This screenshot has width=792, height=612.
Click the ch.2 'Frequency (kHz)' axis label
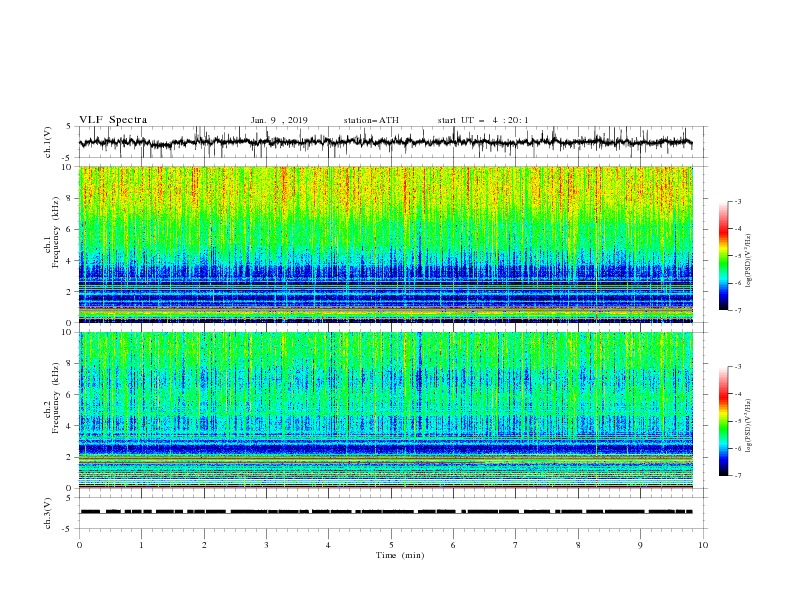[56, 398]
